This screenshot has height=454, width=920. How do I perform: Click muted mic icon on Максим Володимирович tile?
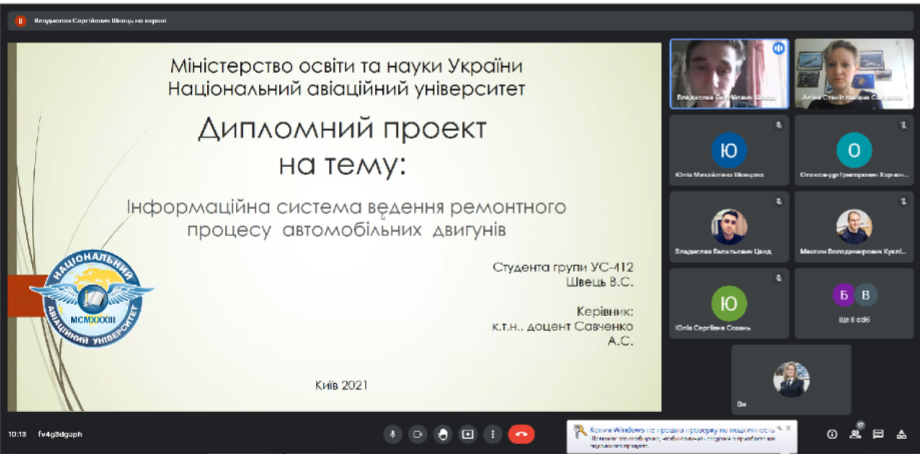[x=904, y=202]
